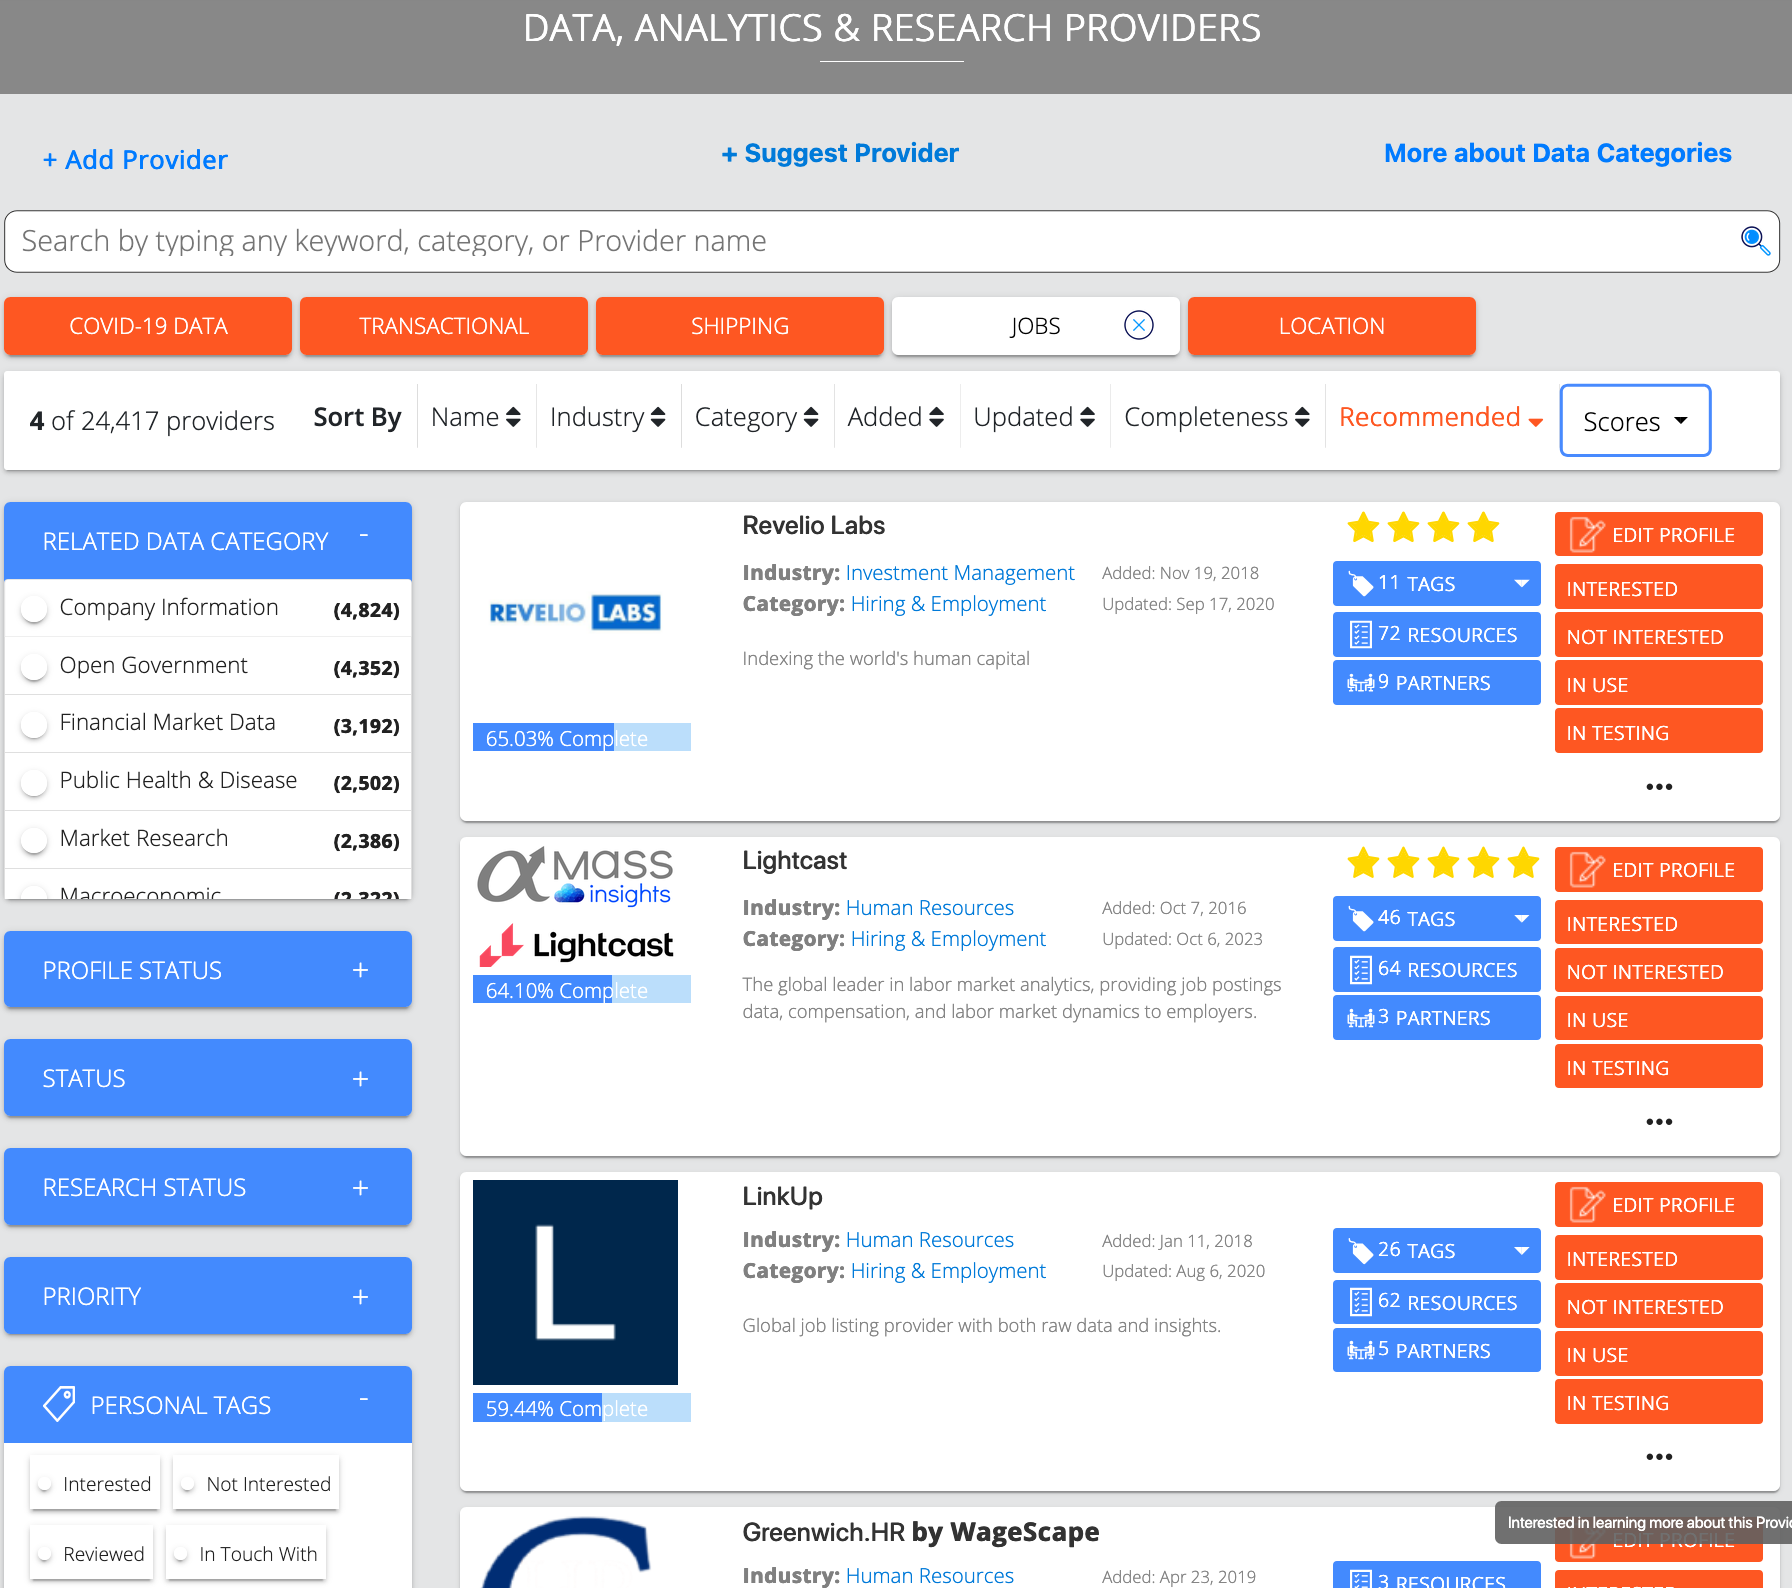Toggle the Interested personal tag

click(x=95, y=1484)
